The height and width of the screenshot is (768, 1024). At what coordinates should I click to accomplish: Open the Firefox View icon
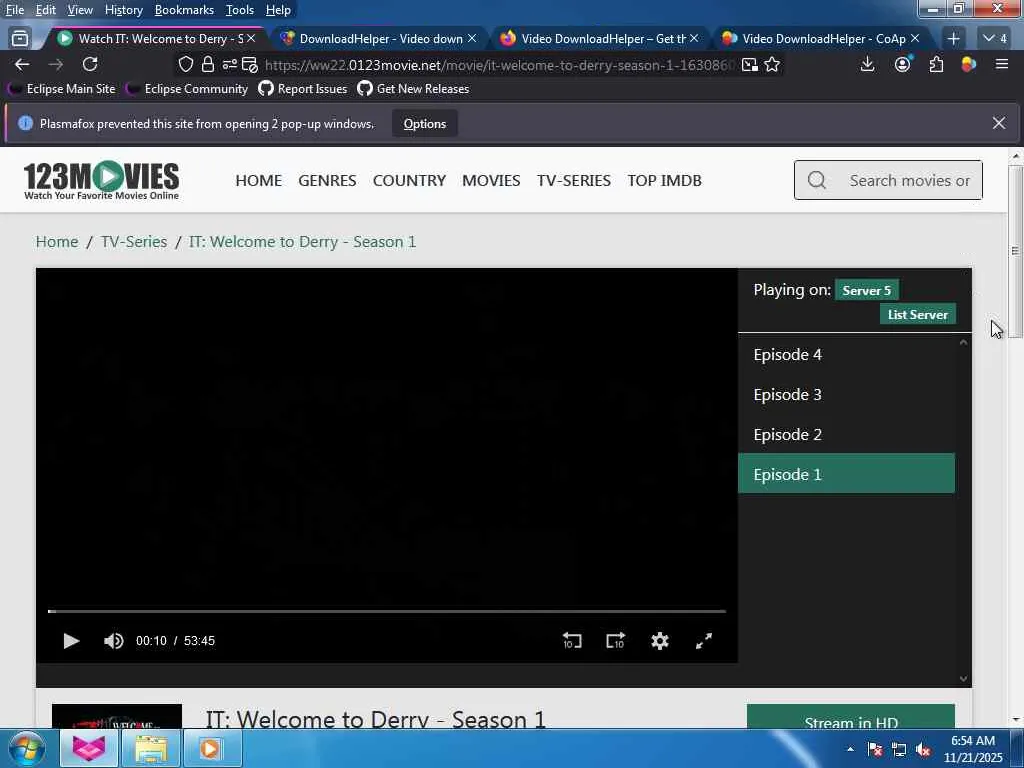tap(20, 39)
